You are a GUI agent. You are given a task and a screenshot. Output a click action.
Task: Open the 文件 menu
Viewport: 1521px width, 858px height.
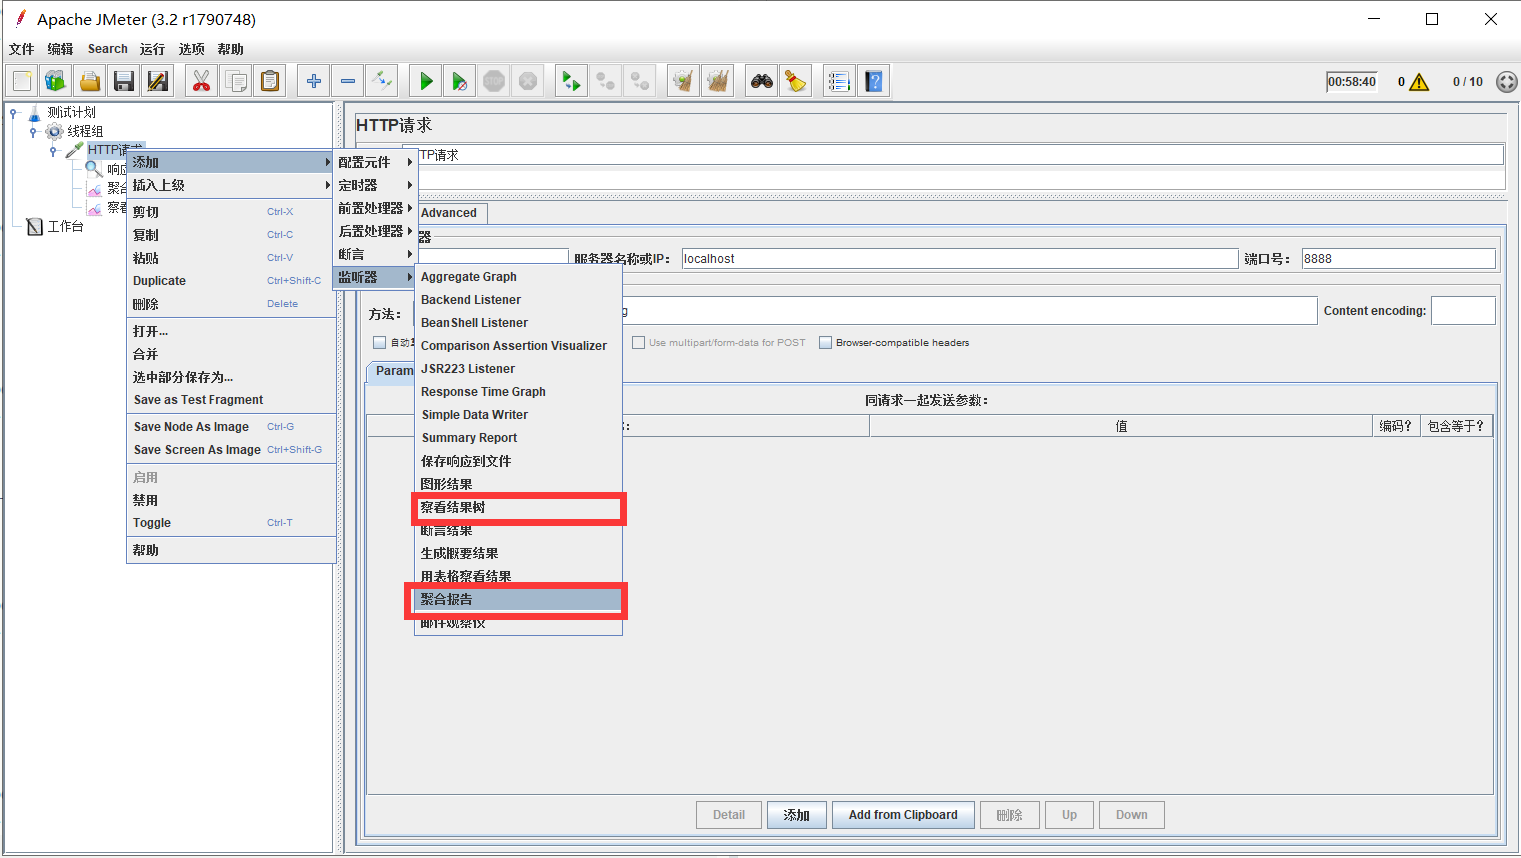(x=21, y=49)
